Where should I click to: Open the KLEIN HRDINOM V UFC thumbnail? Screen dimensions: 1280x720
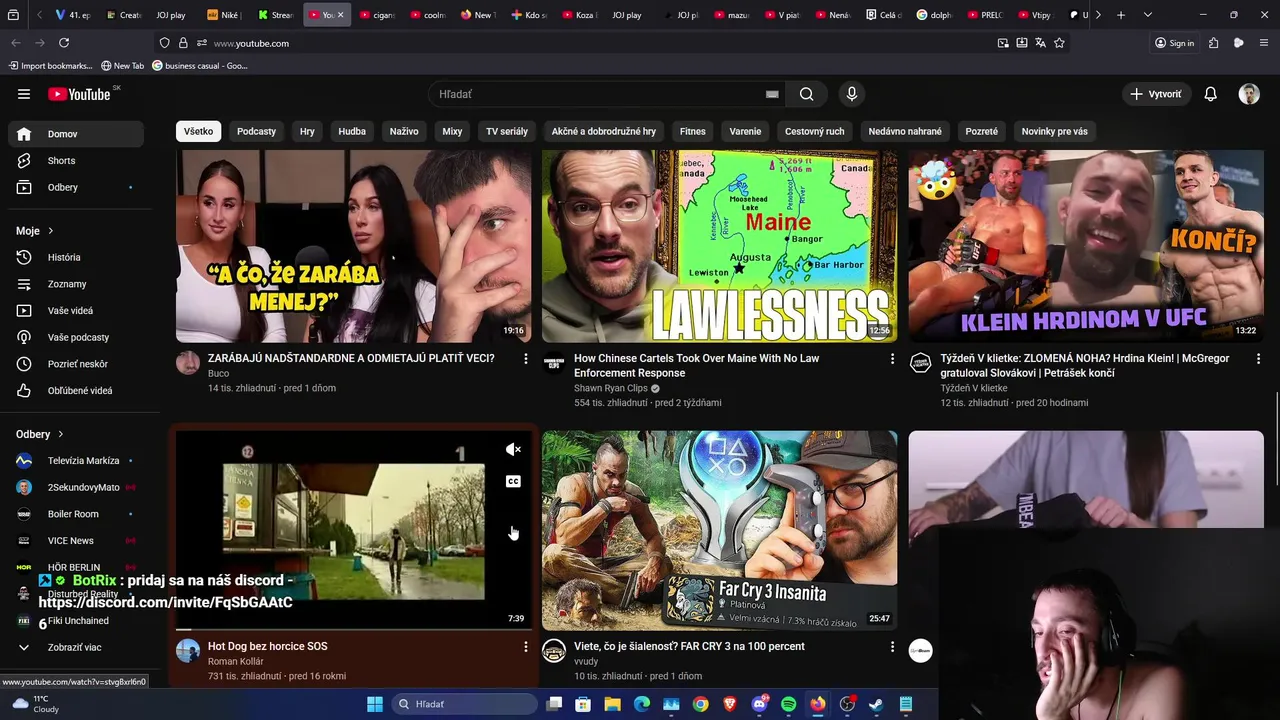pyautogui.click(x=1086, y=246)
